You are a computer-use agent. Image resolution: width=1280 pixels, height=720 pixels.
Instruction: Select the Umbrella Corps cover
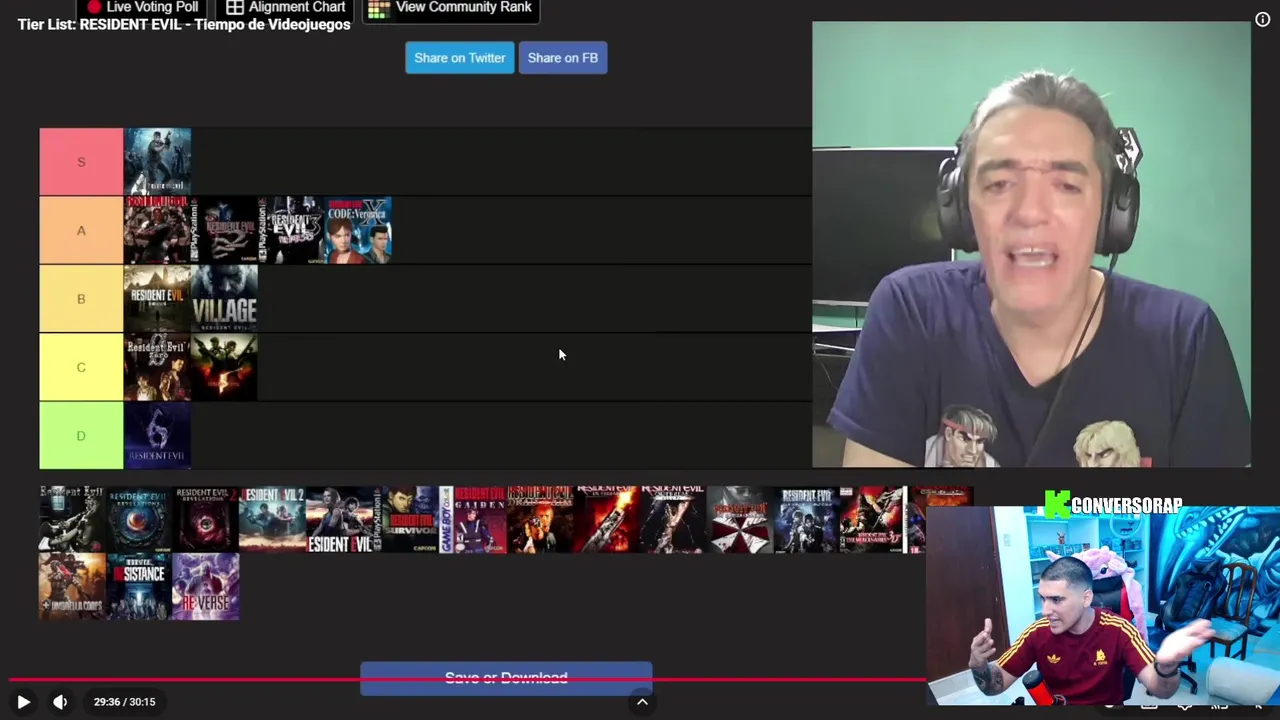tap(72, 586)
